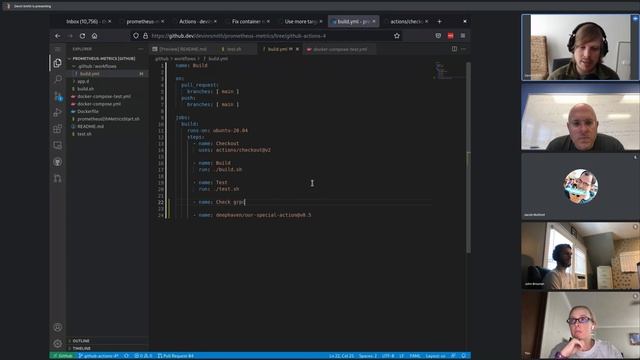Click the browser address bar URL

239,36
